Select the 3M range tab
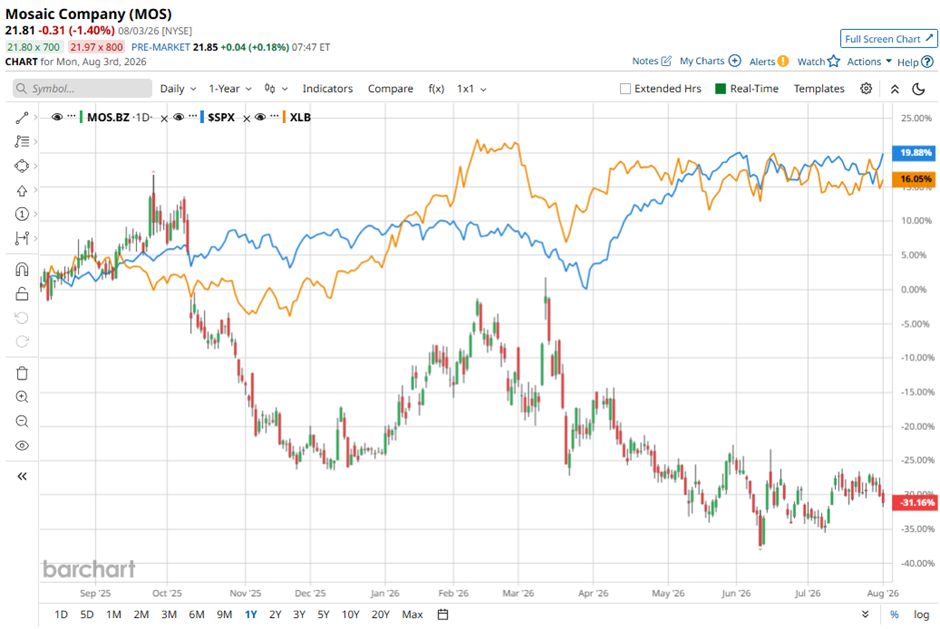This screenshot has width=940, height=629. [169, 614]
